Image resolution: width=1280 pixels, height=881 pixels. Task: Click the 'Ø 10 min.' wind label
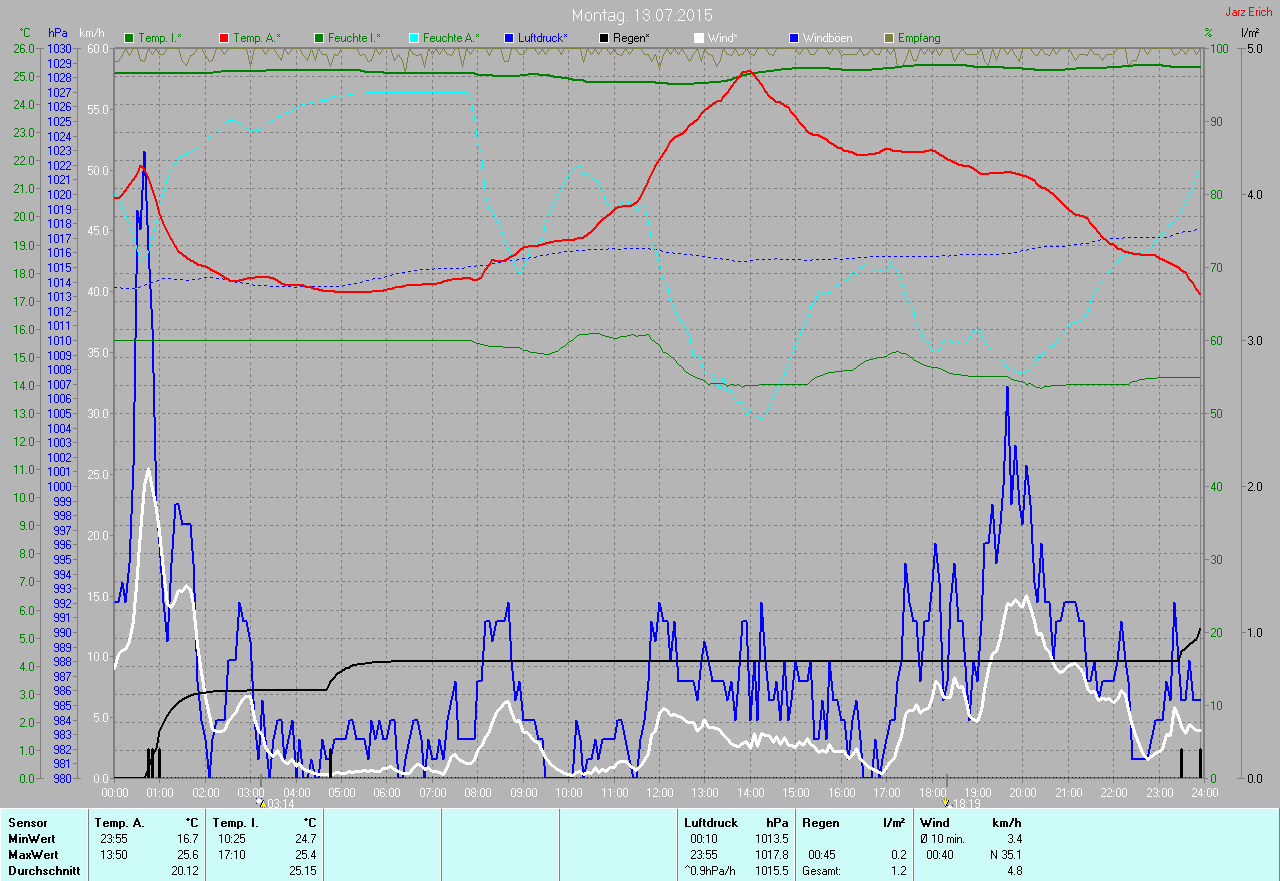click(942, 839)
